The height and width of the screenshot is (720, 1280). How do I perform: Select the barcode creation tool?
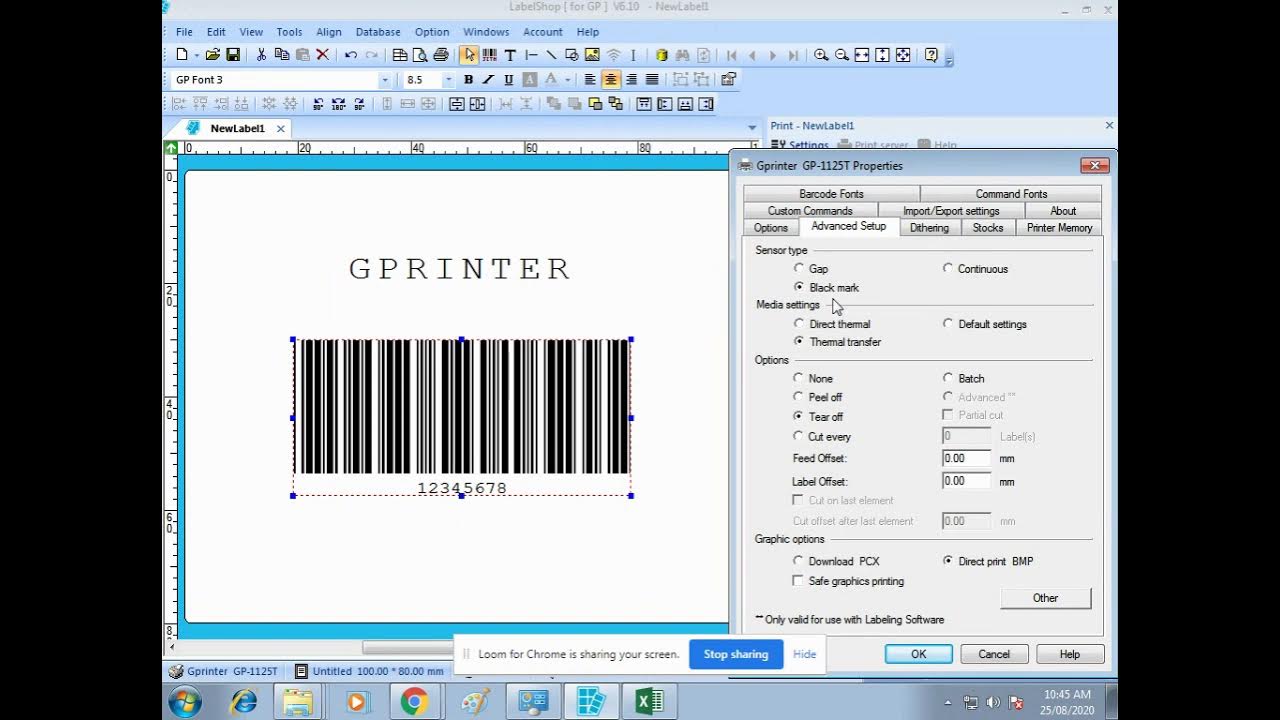click(x=489, y=55)
